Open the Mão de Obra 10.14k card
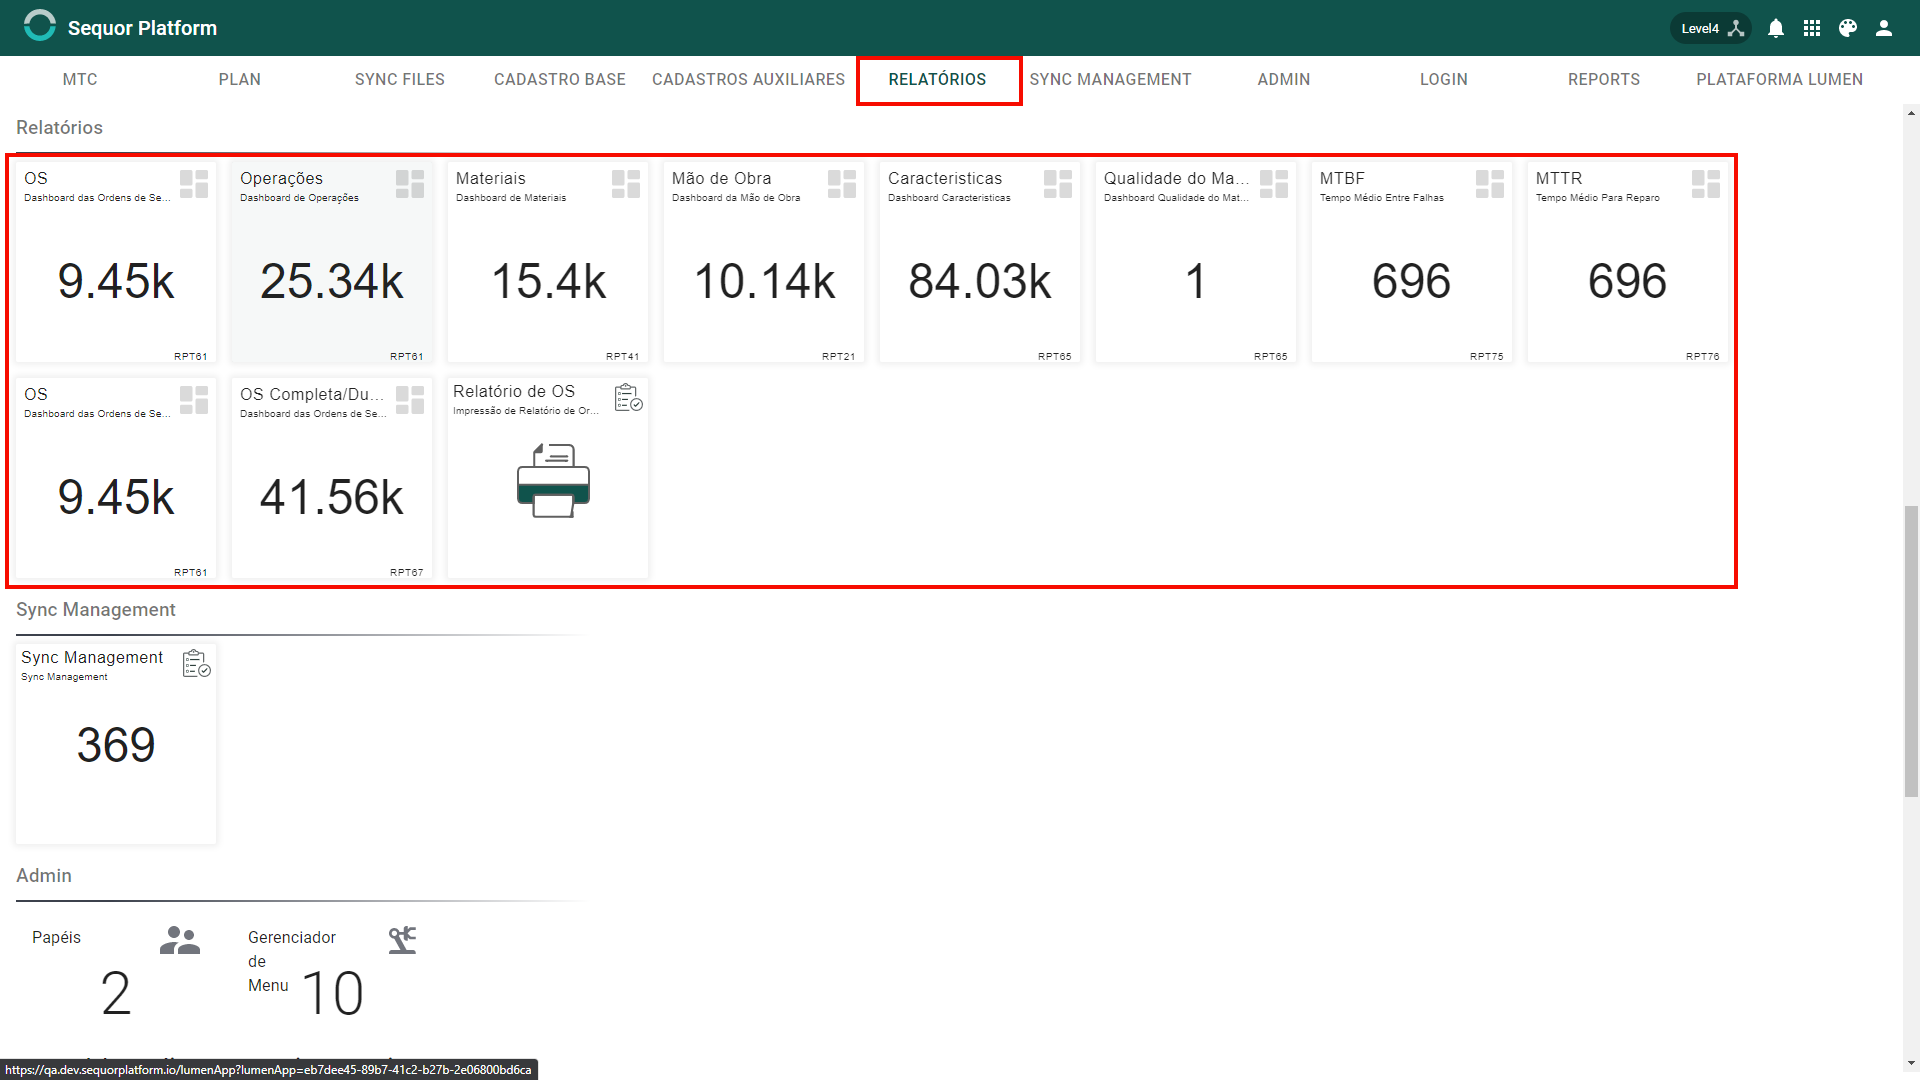The width and height of the screenshot is (1920, 1080). click(x=764, y=262)
